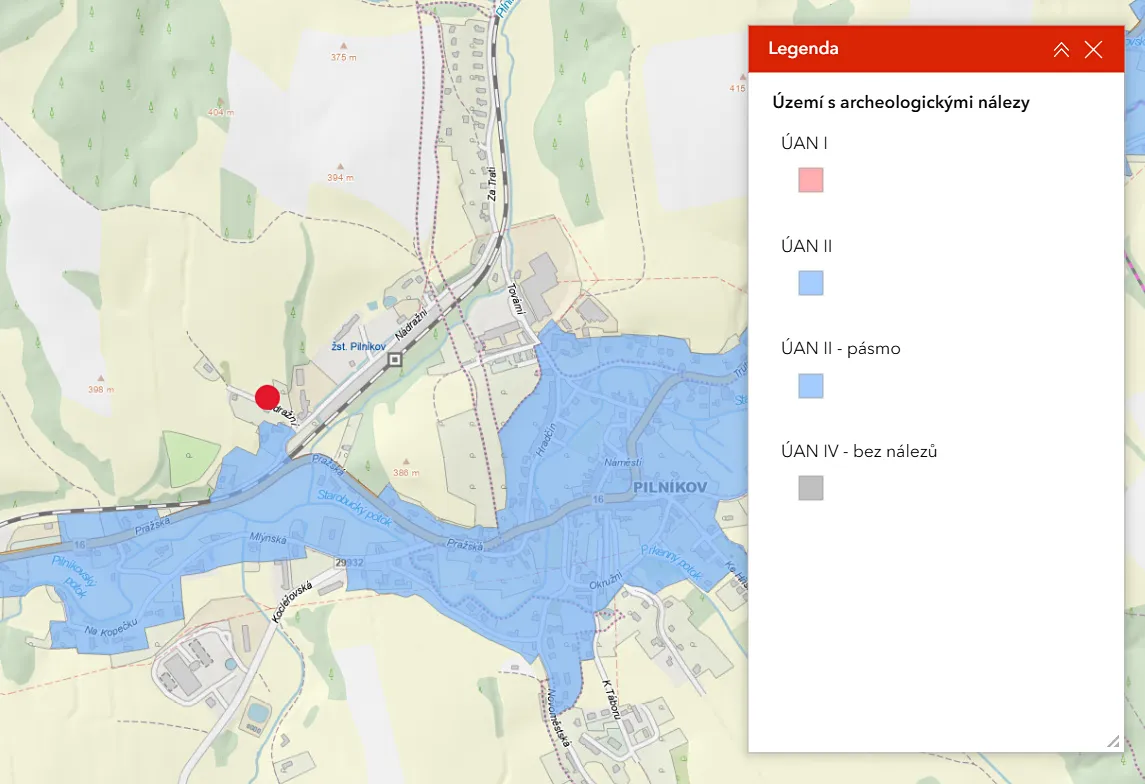Click the red point marker on the map
1145x784 pixels.
pos(267,398)
